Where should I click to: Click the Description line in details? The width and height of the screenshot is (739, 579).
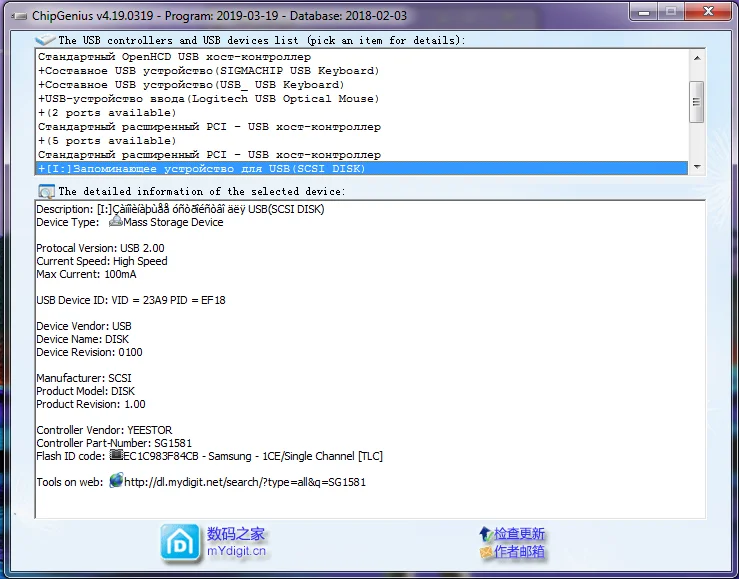[x=181, y=209]
